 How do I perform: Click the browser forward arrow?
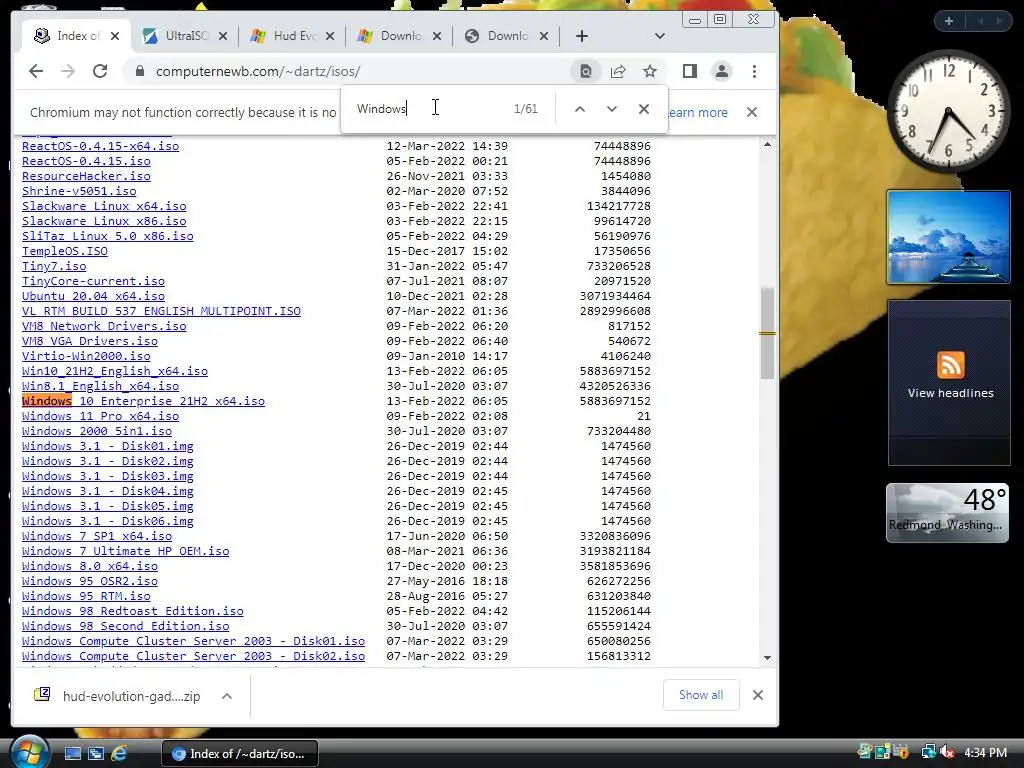point(68,71)
